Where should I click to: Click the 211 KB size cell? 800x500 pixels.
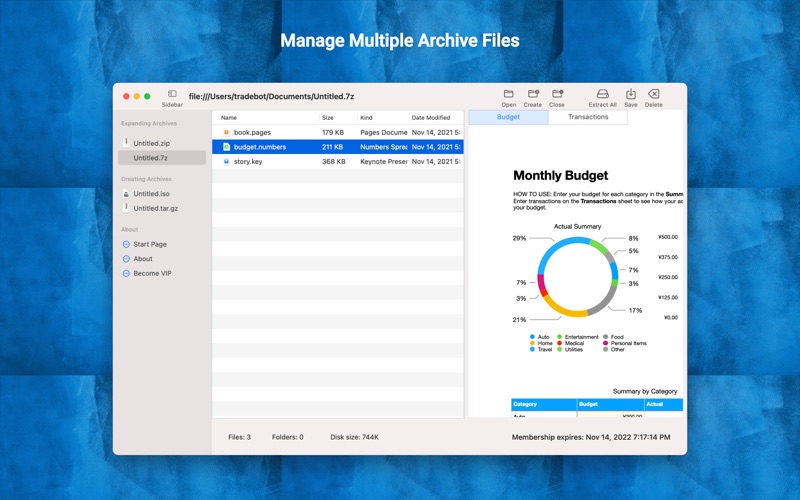332,147
